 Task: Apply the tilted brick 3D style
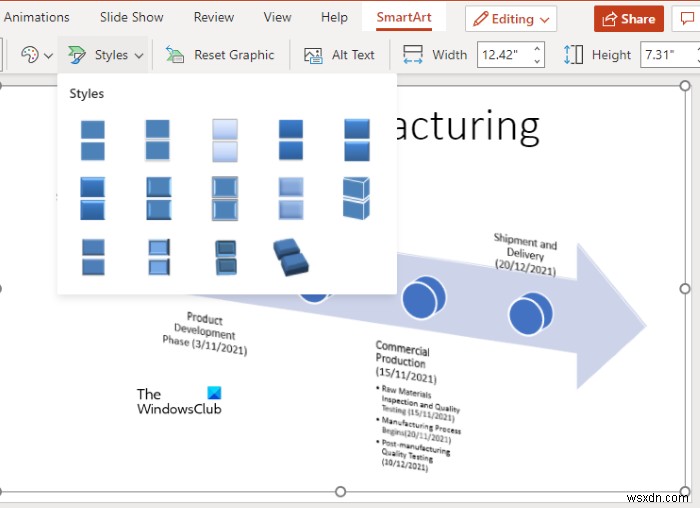[x=291, y=257]
